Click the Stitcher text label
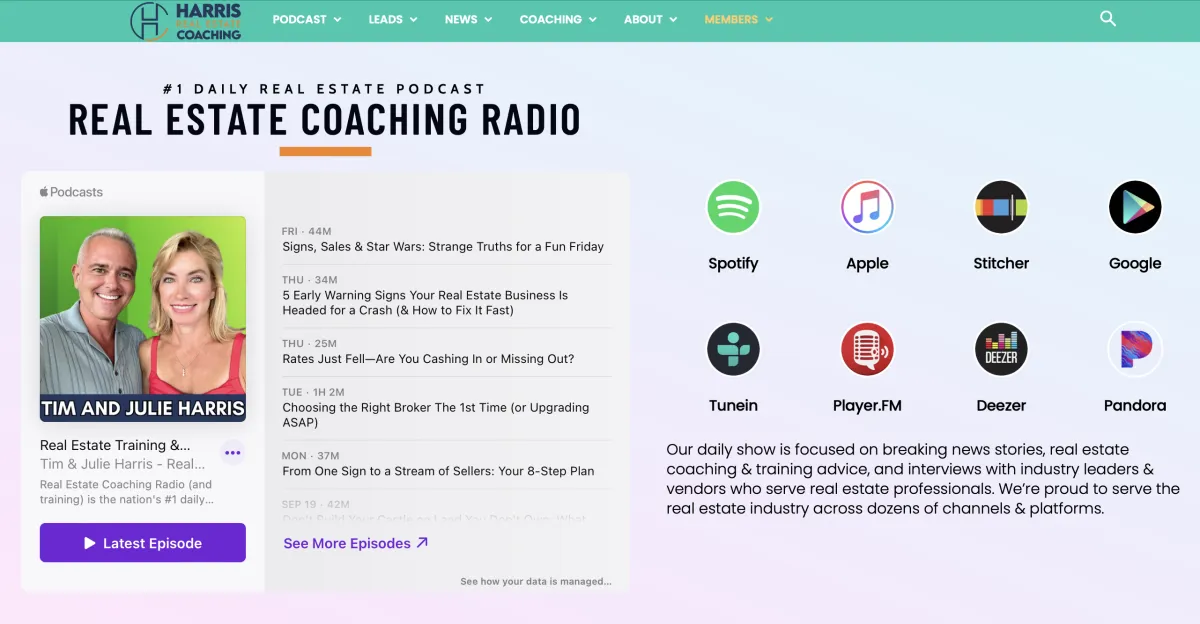 [x=1001, y=263]
